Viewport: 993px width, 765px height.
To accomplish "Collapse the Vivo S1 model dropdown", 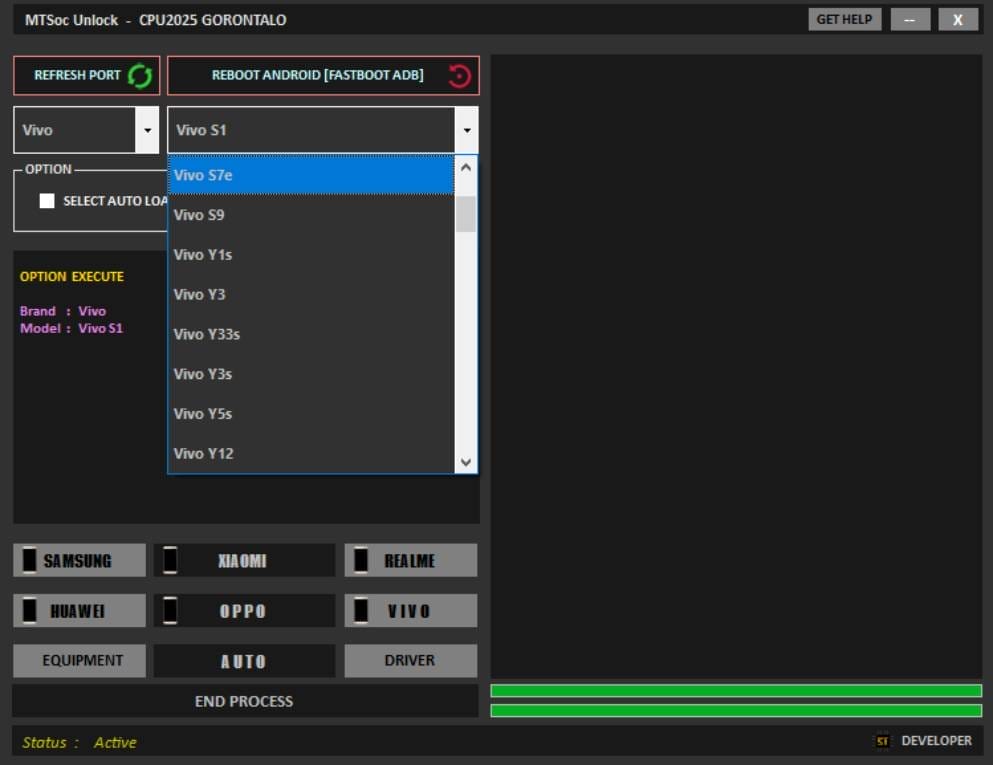I will 466,128.
